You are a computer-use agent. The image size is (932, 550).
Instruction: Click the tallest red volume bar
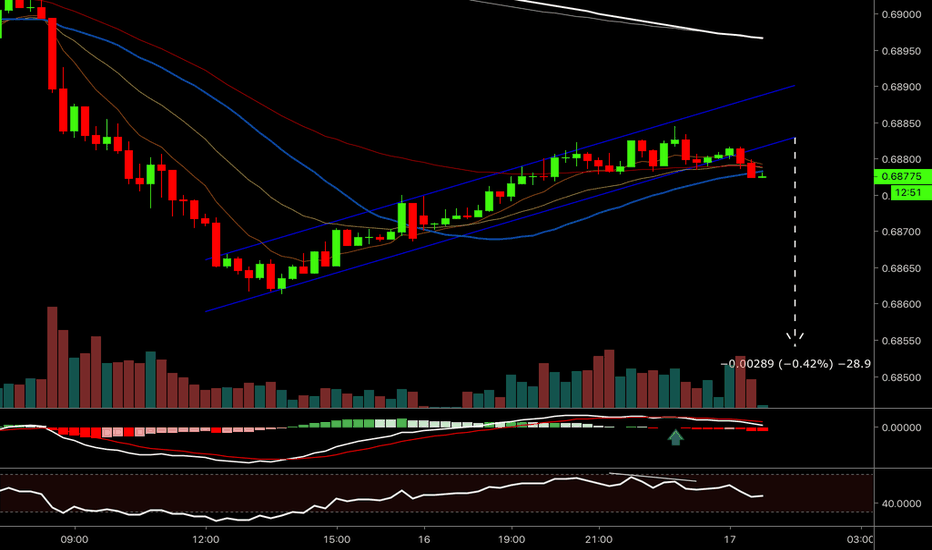coord(52,357)
